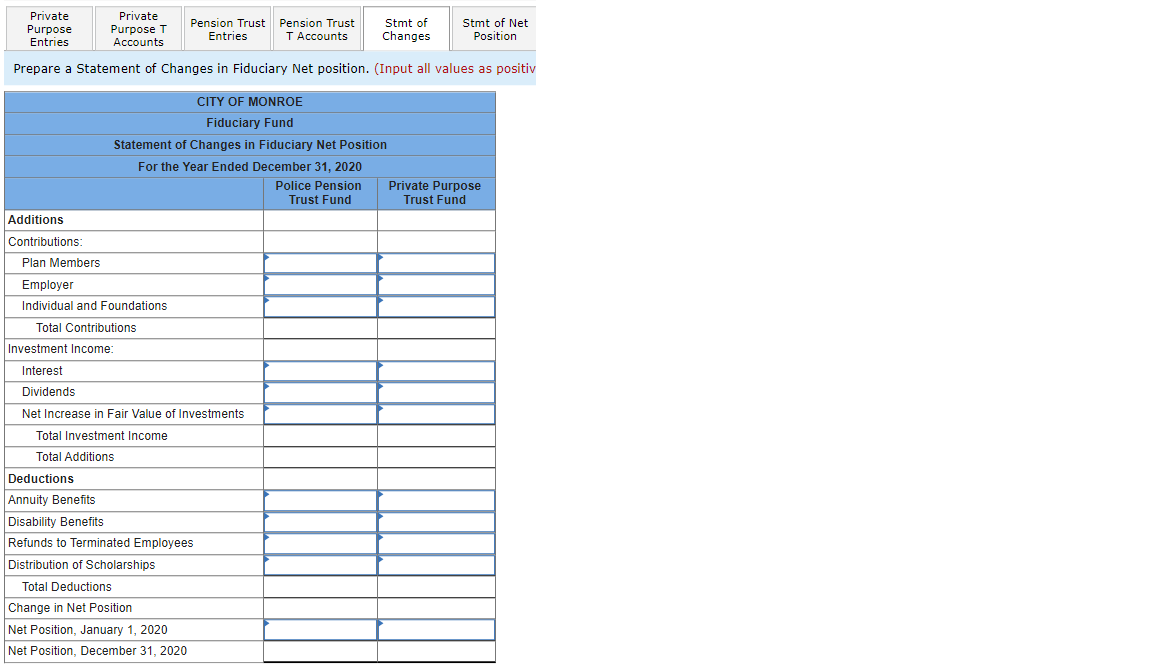Select the Pension Trust Entries tab
This screenshot has height=667, width=1152.
tap(227, 28)
